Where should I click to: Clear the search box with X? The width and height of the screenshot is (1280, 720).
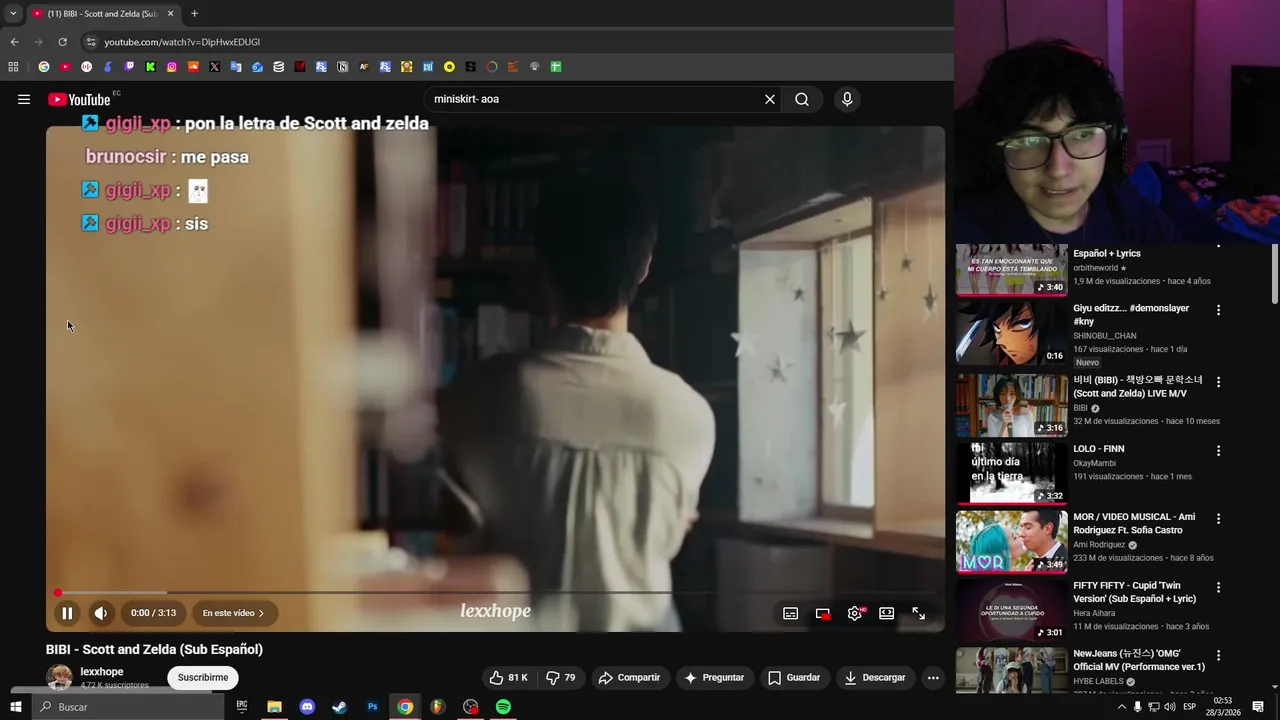770,99
